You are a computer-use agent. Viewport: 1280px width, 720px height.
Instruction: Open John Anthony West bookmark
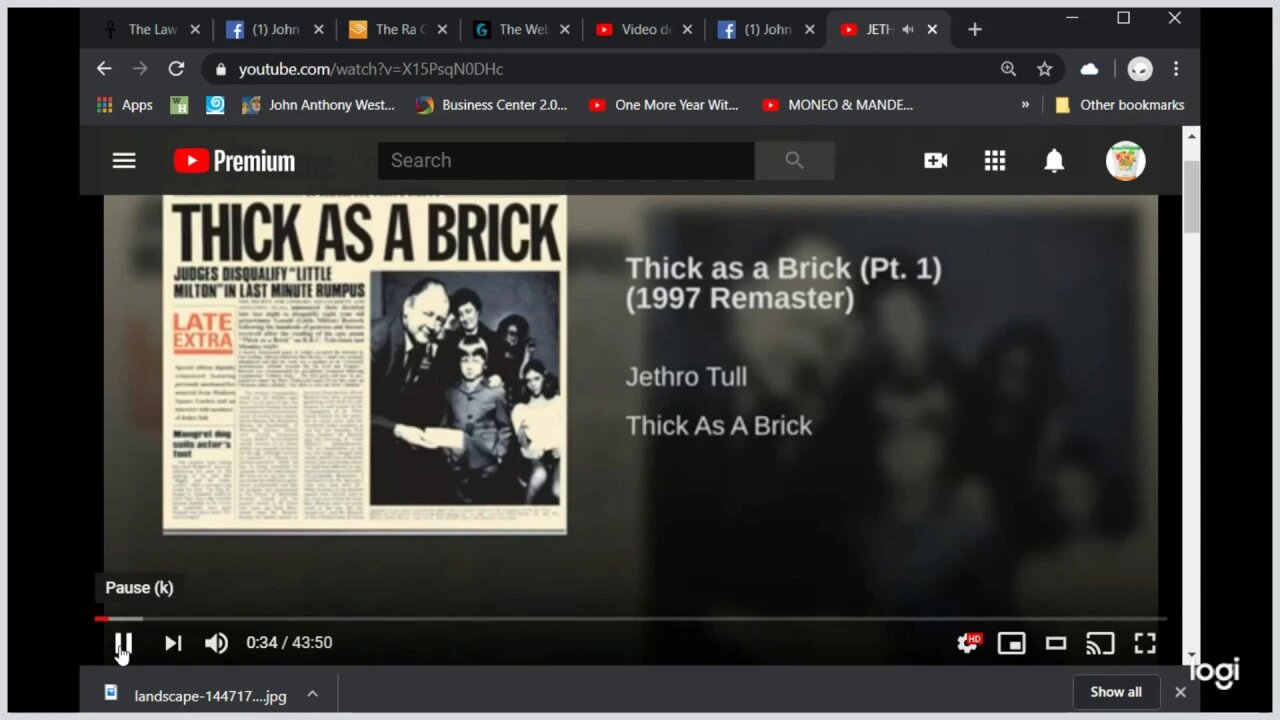319,105
